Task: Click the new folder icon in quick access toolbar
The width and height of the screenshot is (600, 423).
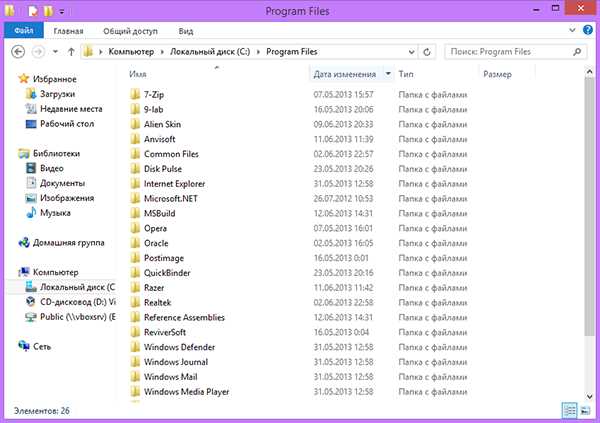Action: (x=48, y=11)
